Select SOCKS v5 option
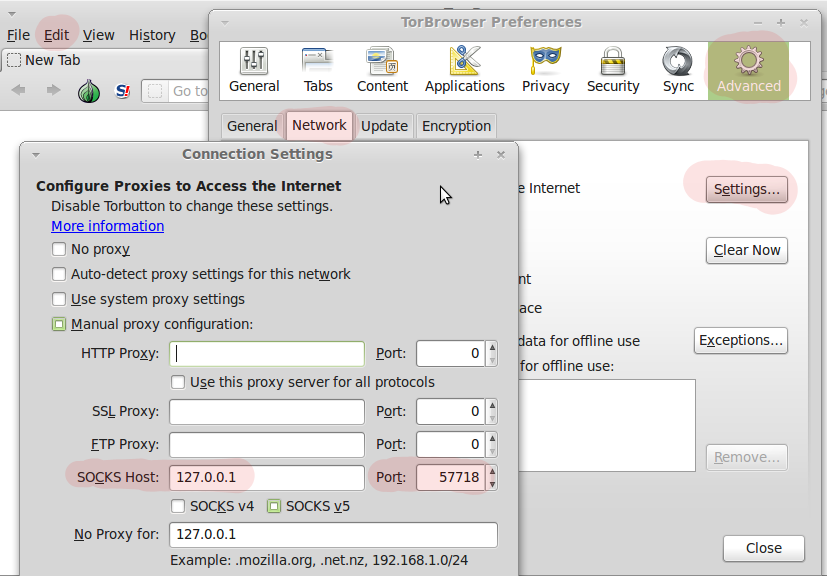 pos(274,506)
